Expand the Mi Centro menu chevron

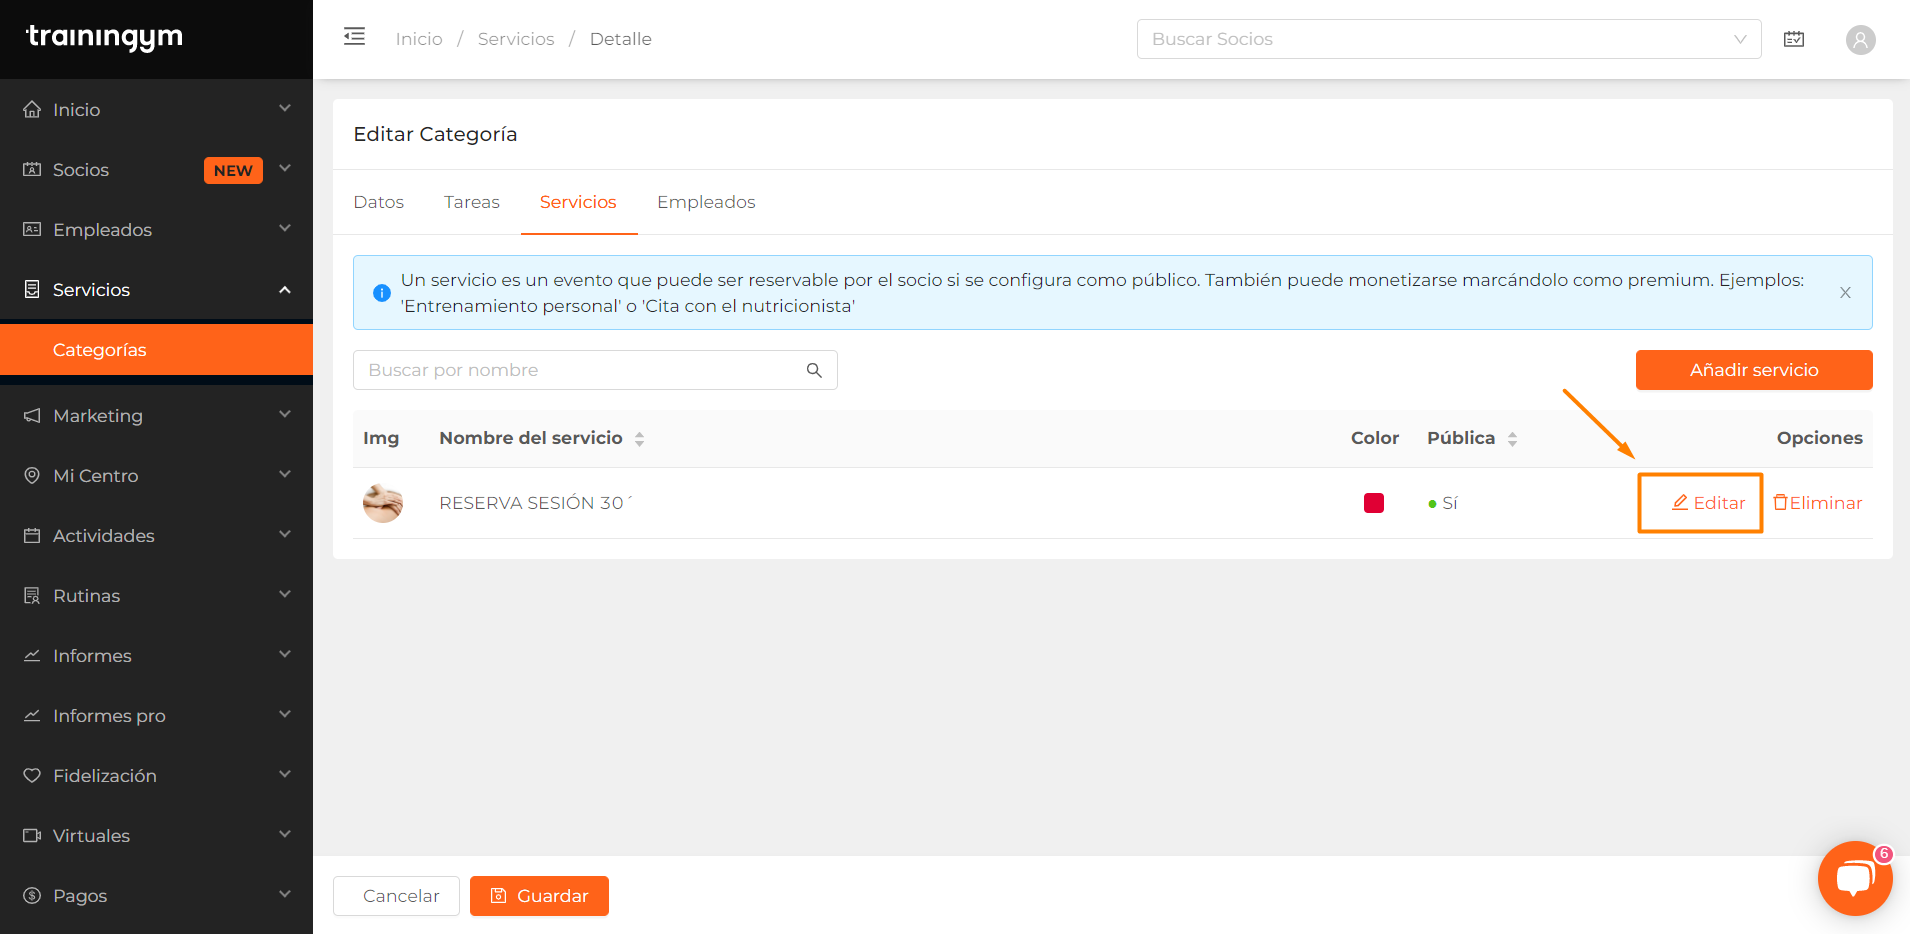pos(285,474)
